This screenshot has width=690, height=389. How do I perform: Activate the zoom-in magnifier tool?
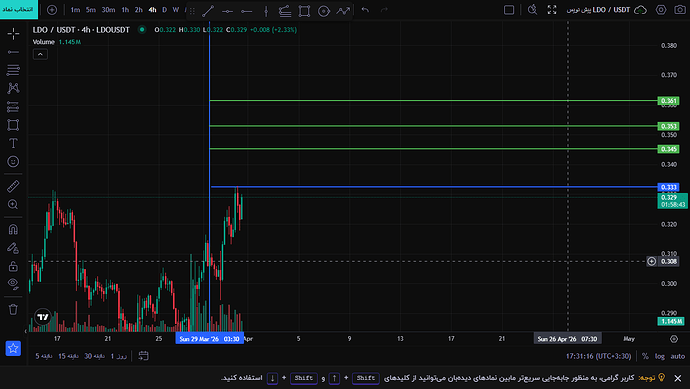13,204
